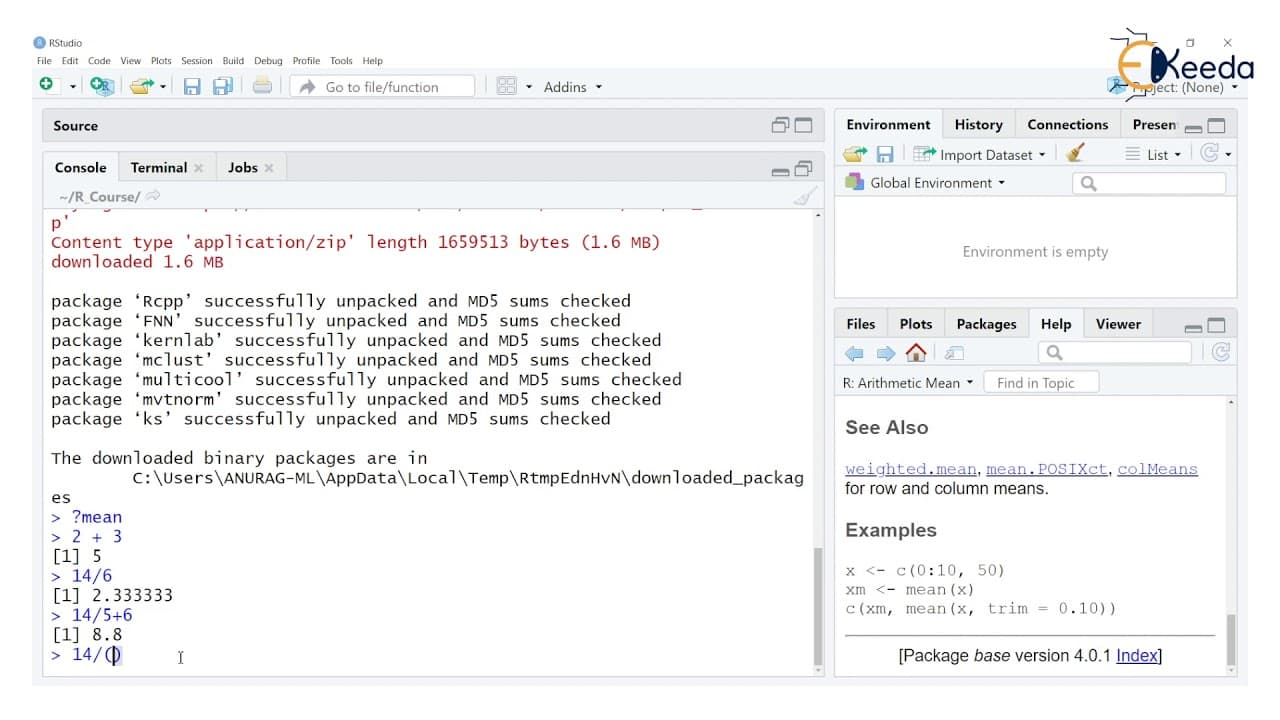This screenshot has width=1280, height=720.
Task: Click the view working directory arrow icon
Action: pos(152,196)
